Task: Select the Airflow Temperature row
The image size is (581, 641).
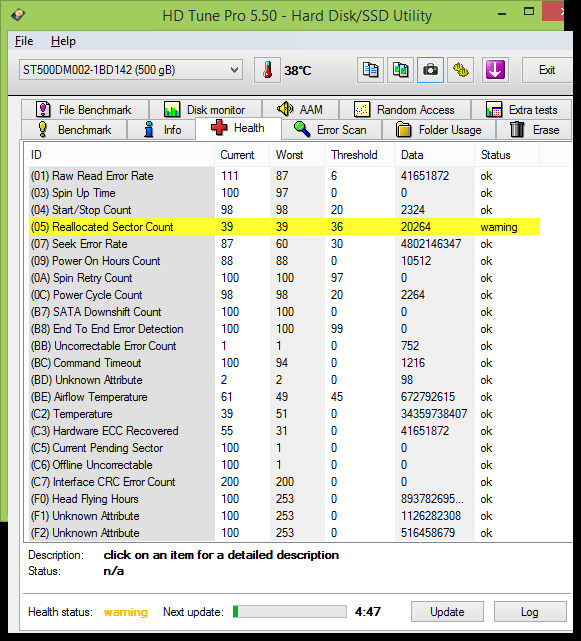Action: (285, 397)
